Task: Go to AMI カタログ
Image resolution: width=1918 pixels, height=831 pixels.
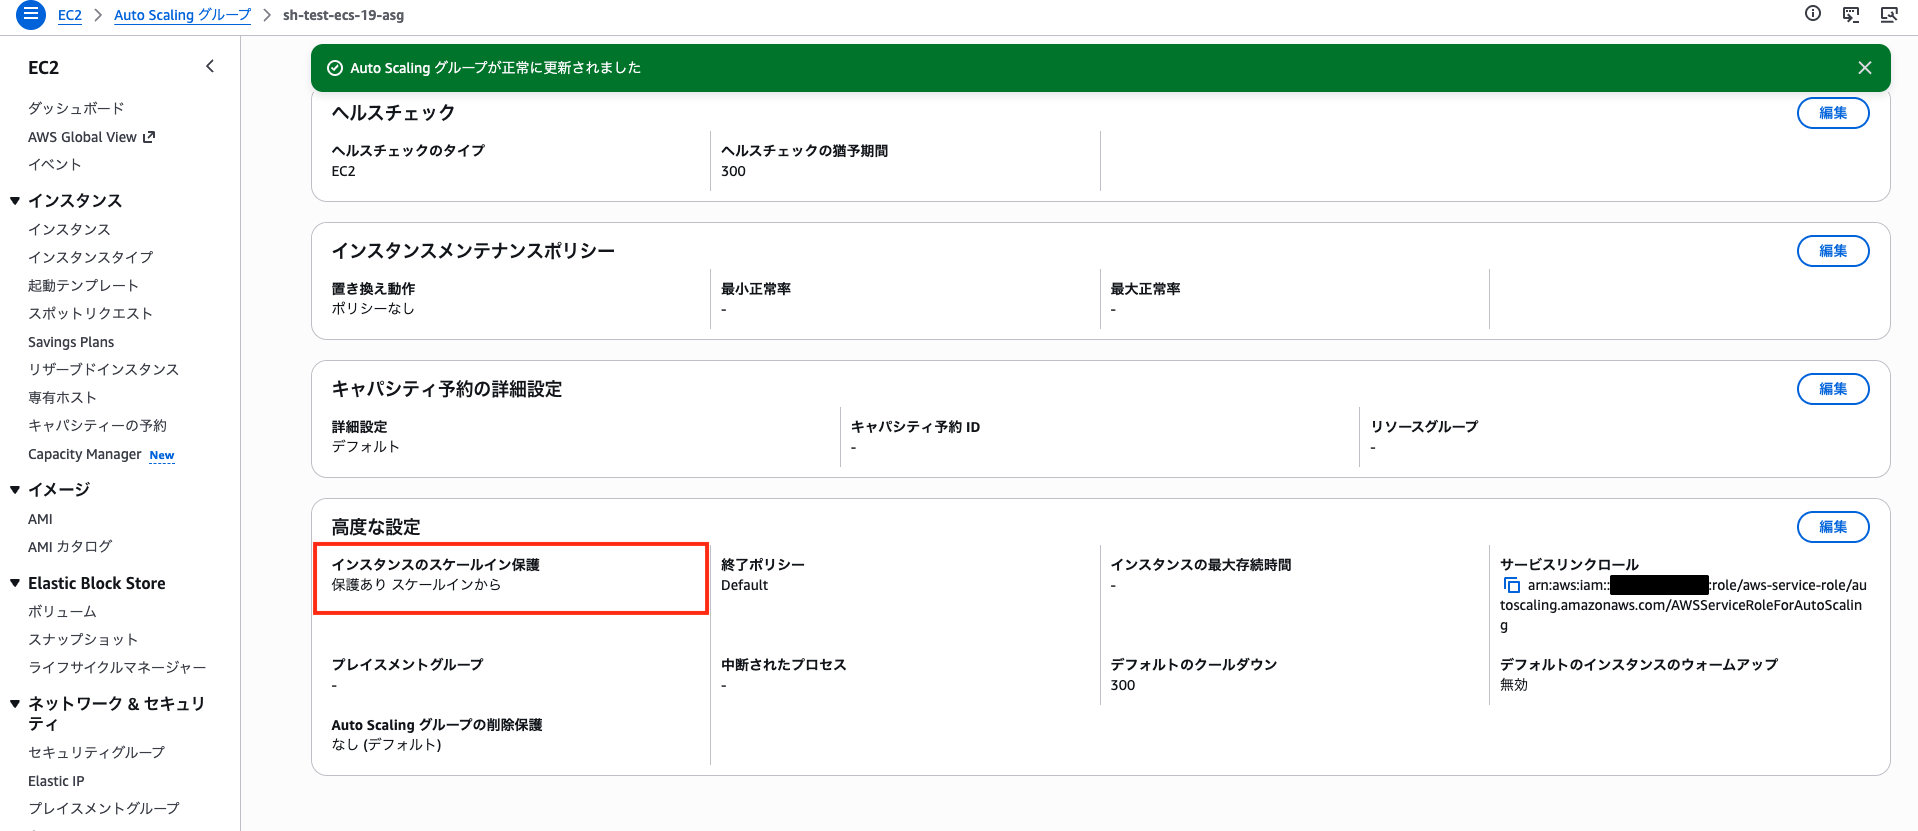Action: point(70,546)
